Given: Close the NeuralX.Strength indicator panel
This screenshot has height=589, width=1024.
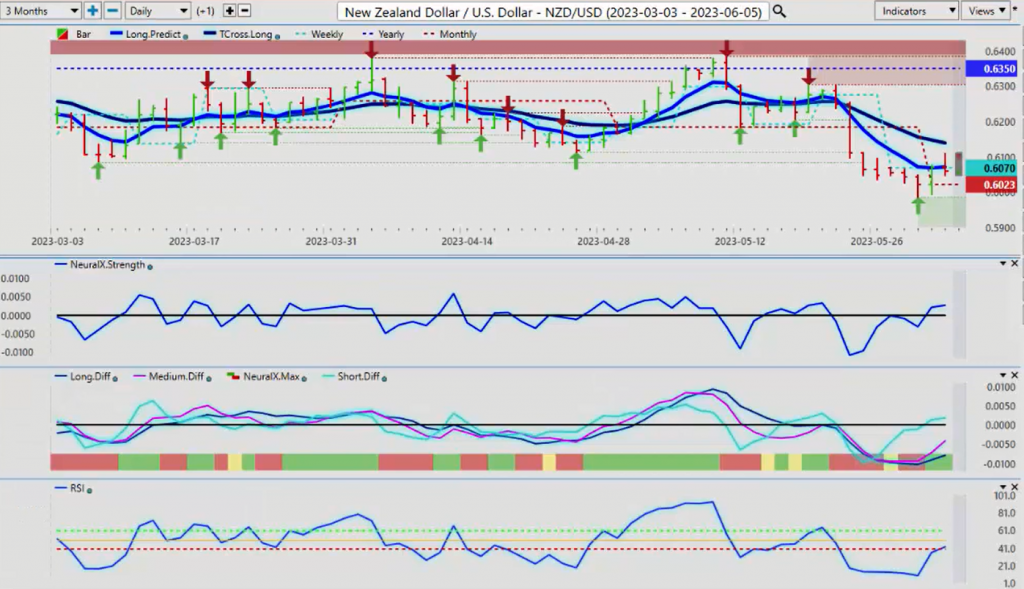Looking at the screenshot, I should 1015,263.
